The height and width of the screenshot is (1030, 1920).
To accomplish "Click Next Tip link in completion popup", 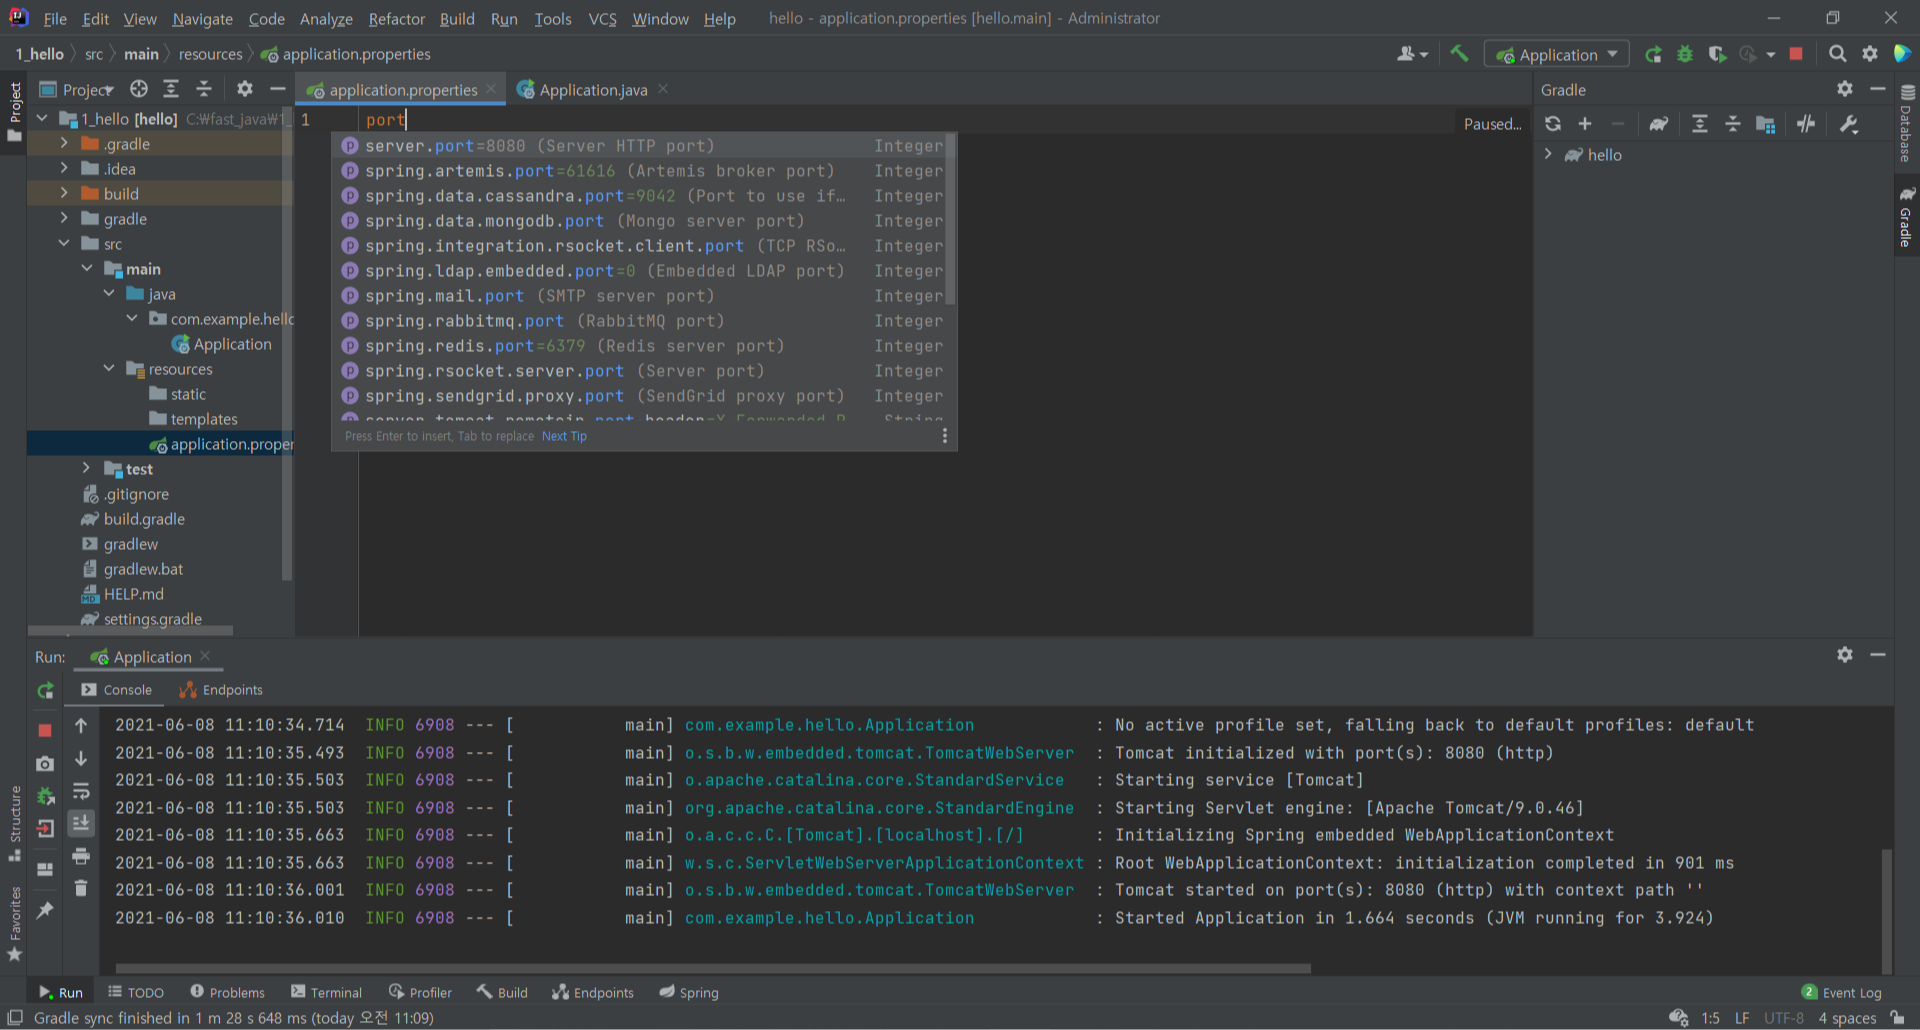I will [564, 436].
